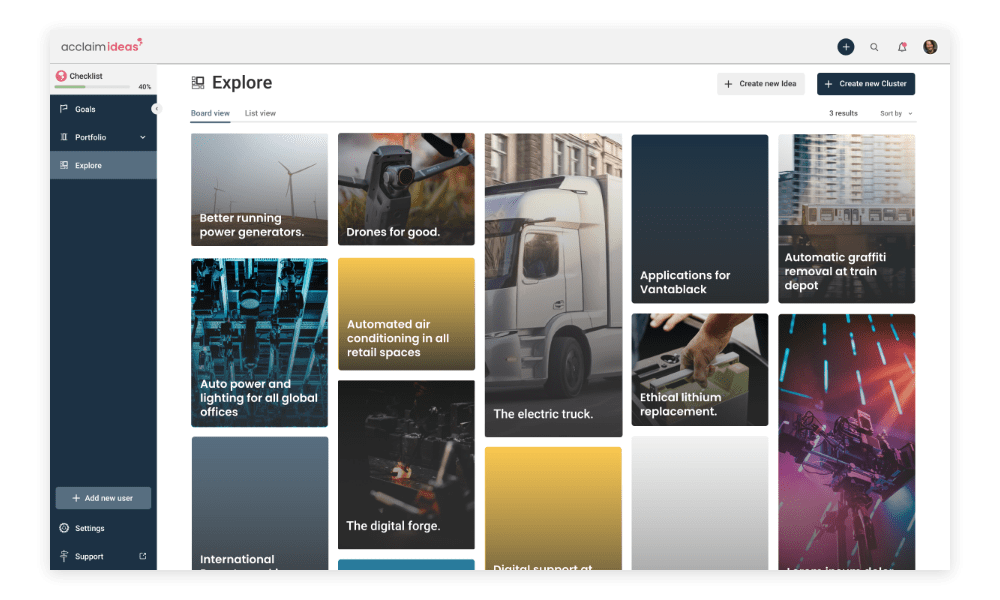Click the Support external link icon
Screen dimensions: 1000x600
pos(143,556)
